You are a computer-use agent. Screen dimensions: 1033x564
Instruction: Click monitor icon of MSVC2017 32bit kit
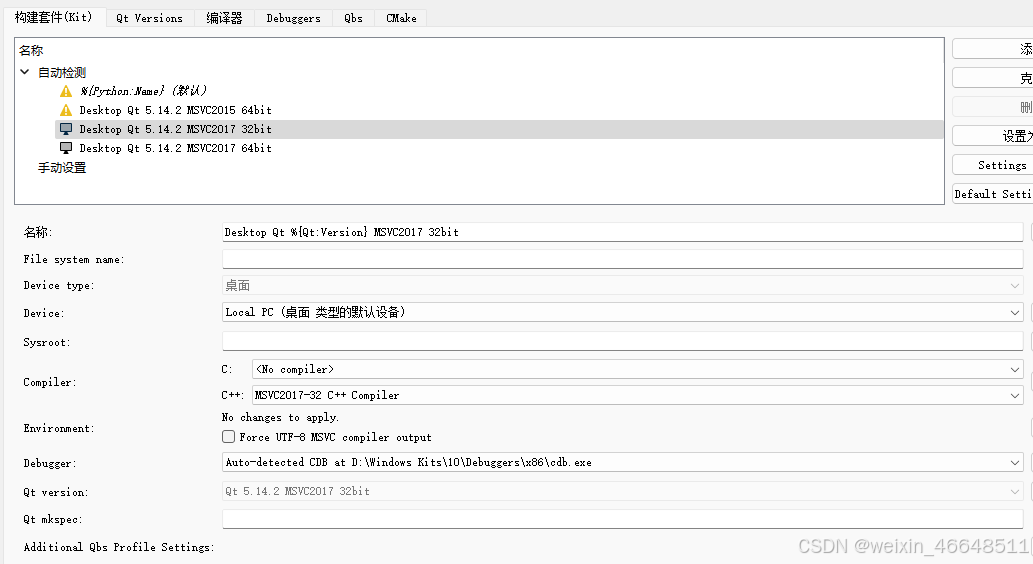(x=66, y=129)
